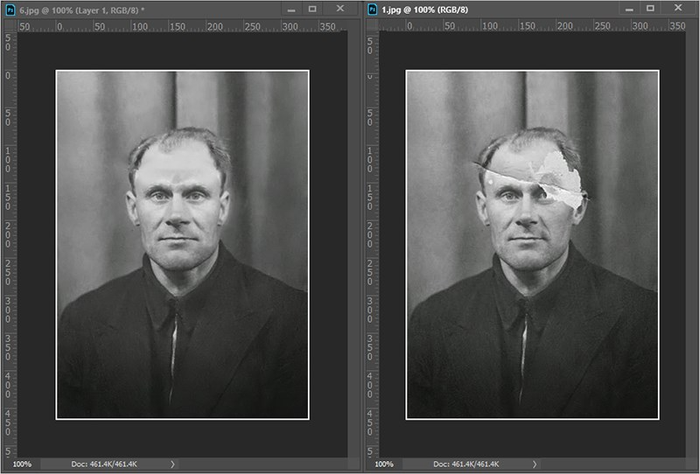
Task: Close the 6.jpg document window
Action: pyautogui.click(x=340, y=9)
